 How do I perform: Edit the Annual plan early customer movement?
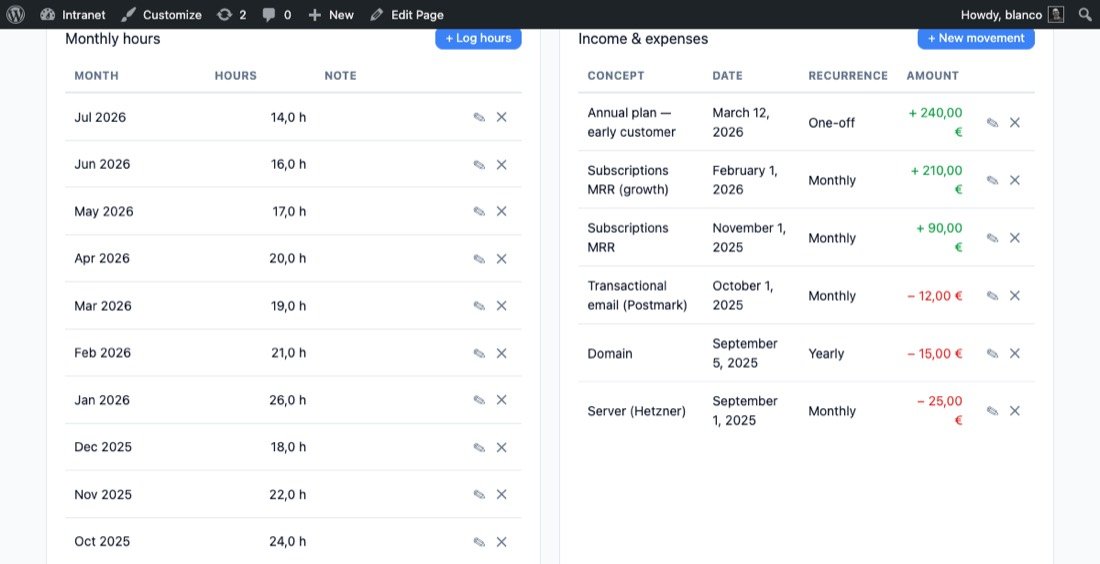pos(993,123)
